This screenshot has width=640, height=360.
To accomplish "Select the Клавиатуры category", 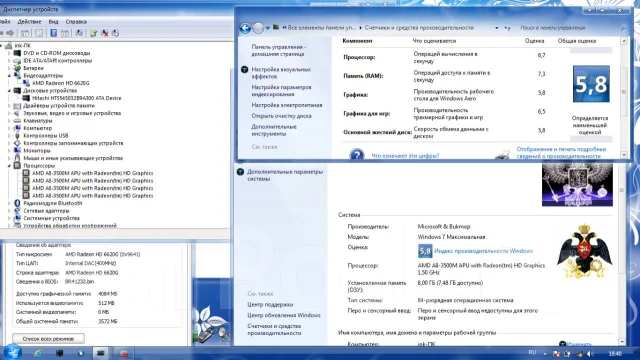I will pos(38,121).
